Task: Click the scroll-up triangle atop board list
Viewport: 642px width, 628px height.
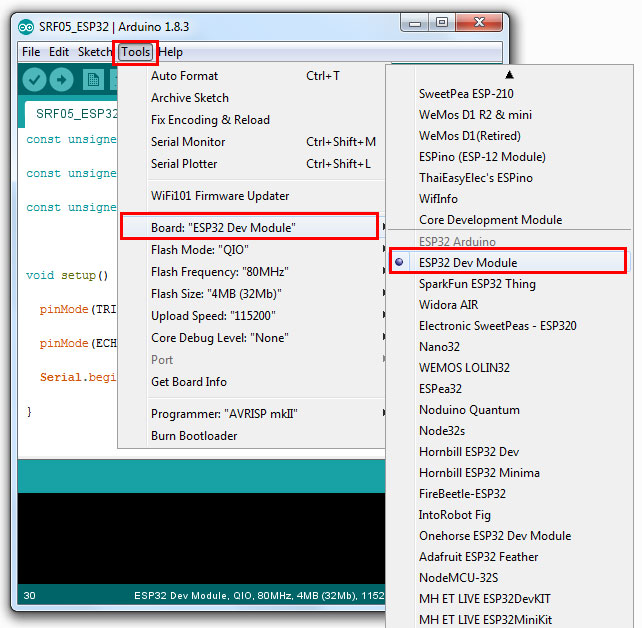Action: point(509,75)
